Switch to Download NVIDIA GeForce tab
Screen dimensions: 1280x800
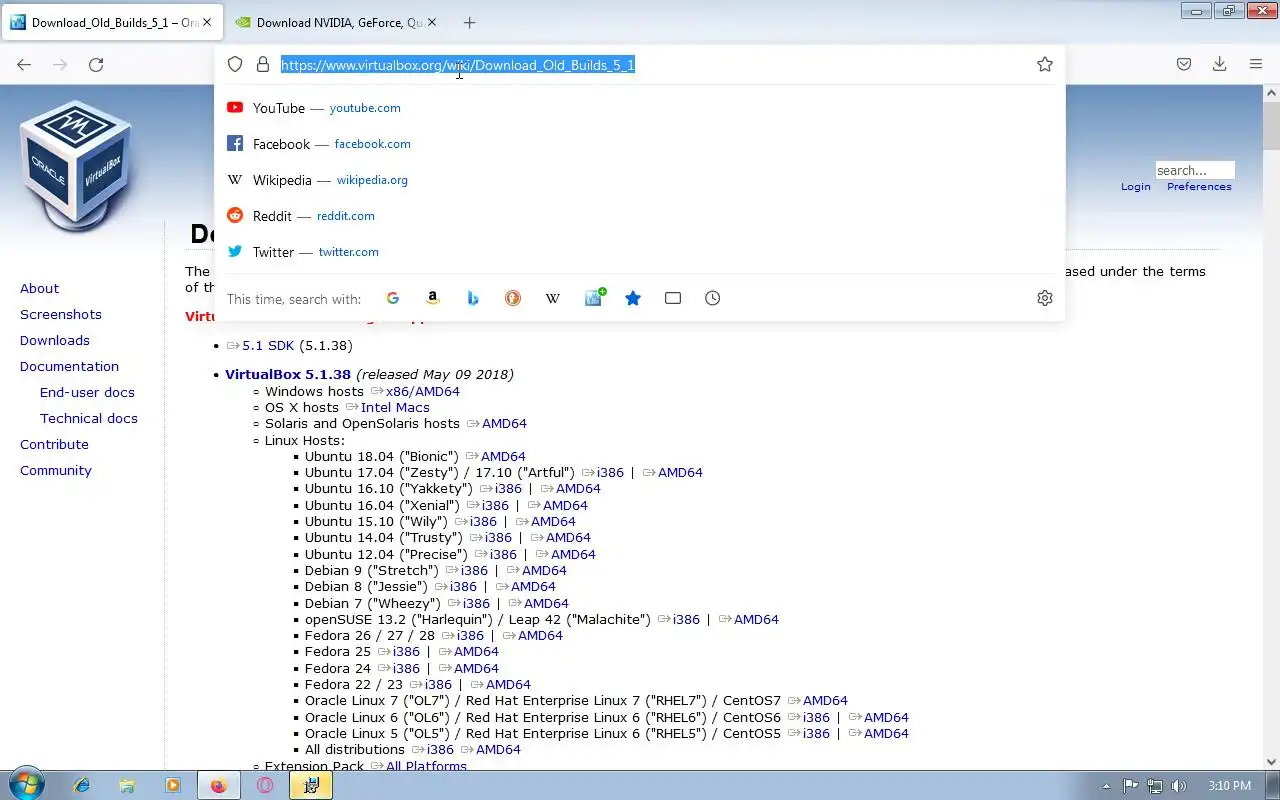click(x=338, y=22)
